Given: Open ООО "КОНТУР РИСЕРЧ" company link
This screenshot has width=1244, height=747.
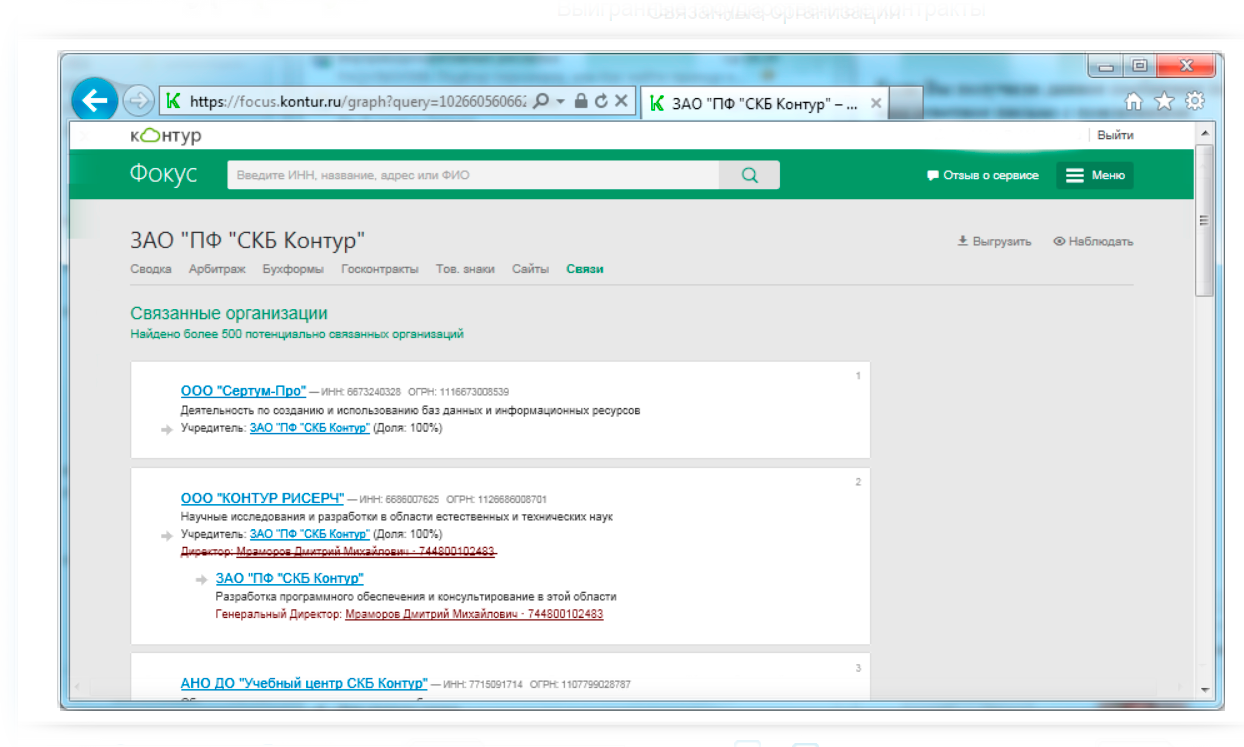Looking at the screenshot, I should point(262,498).
